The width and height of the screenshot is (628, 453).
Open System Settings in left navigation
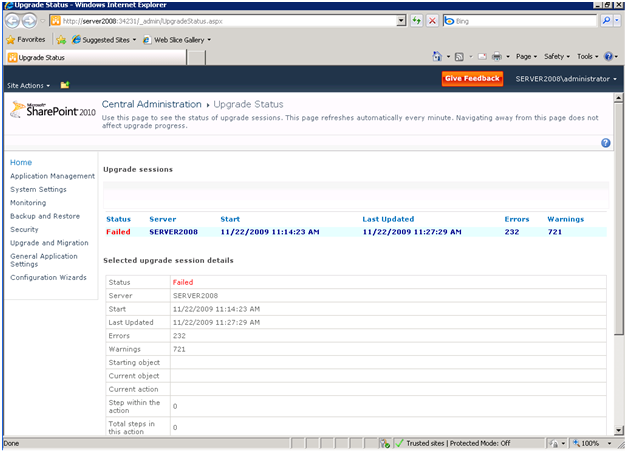(x=38, y=189)
